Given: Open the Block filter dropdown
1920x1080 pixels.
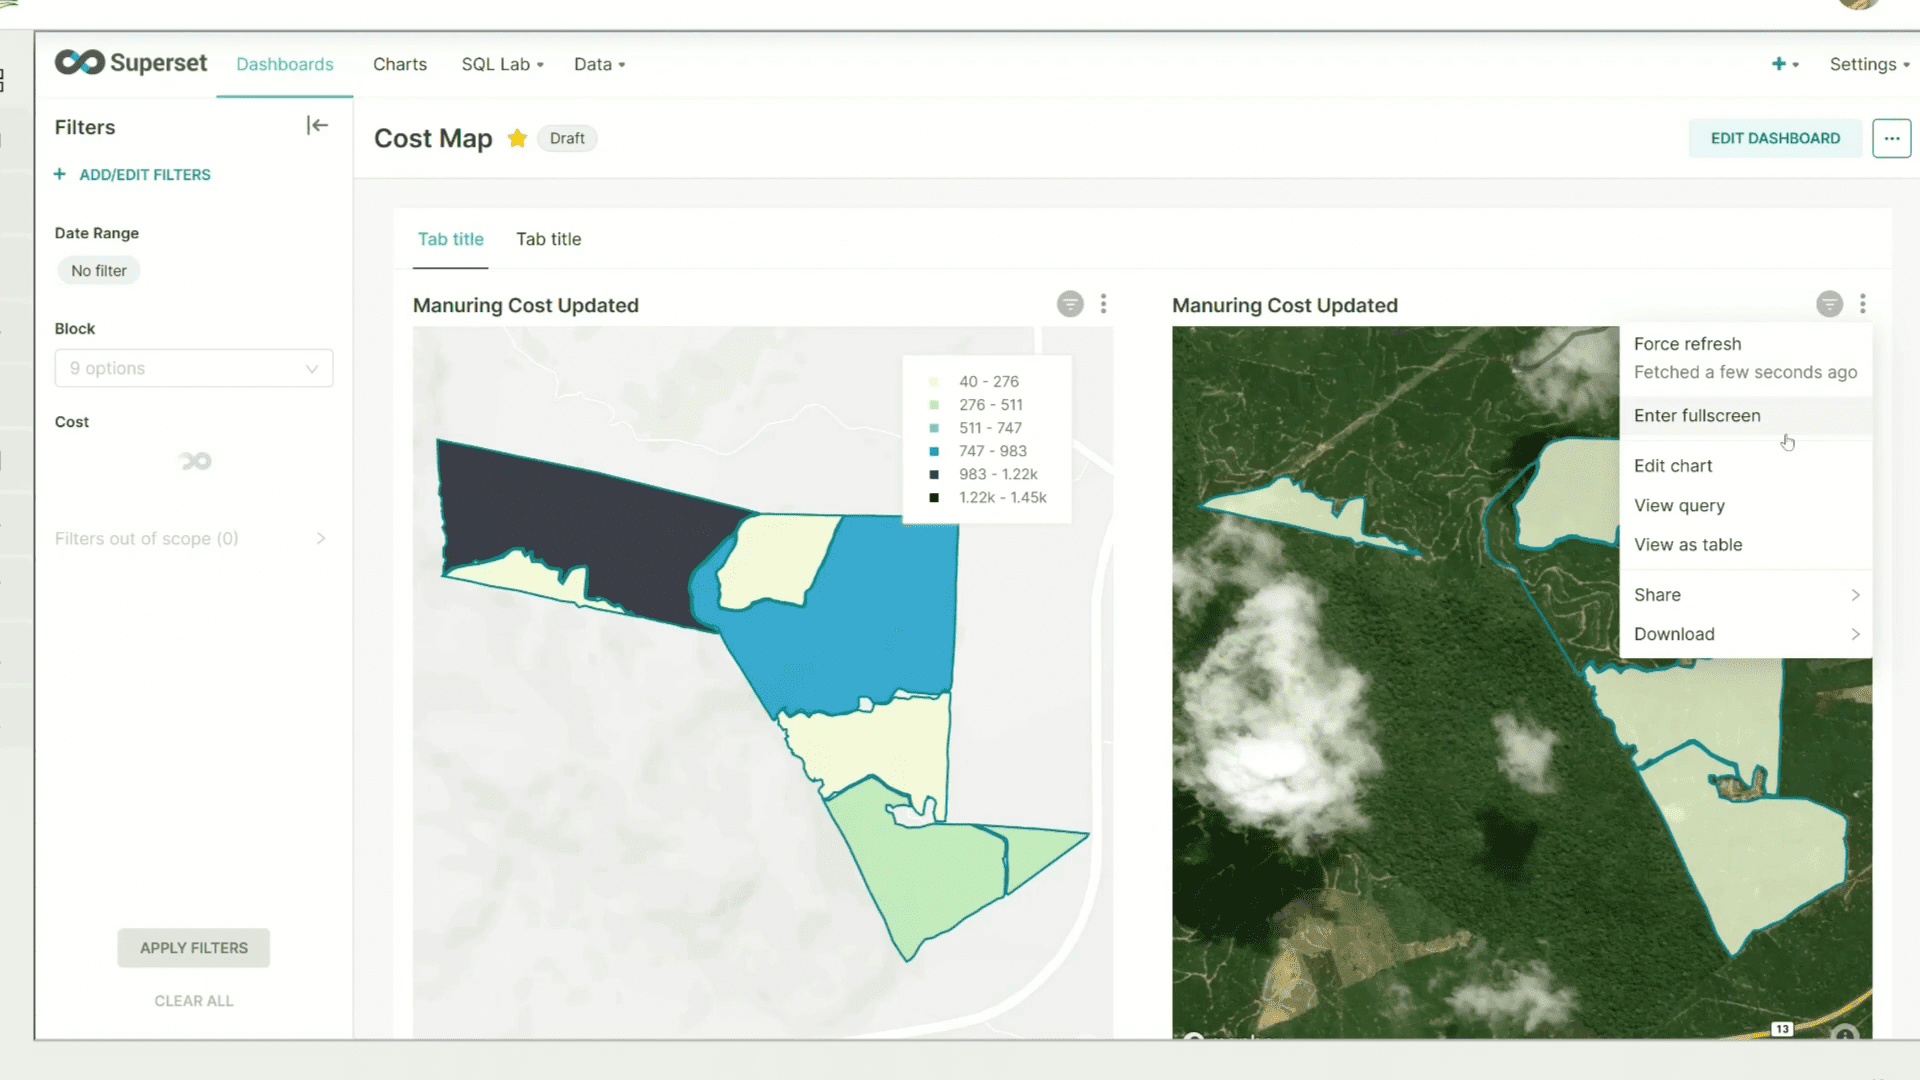Looking at the screenshot, I should tap(194, 368).
